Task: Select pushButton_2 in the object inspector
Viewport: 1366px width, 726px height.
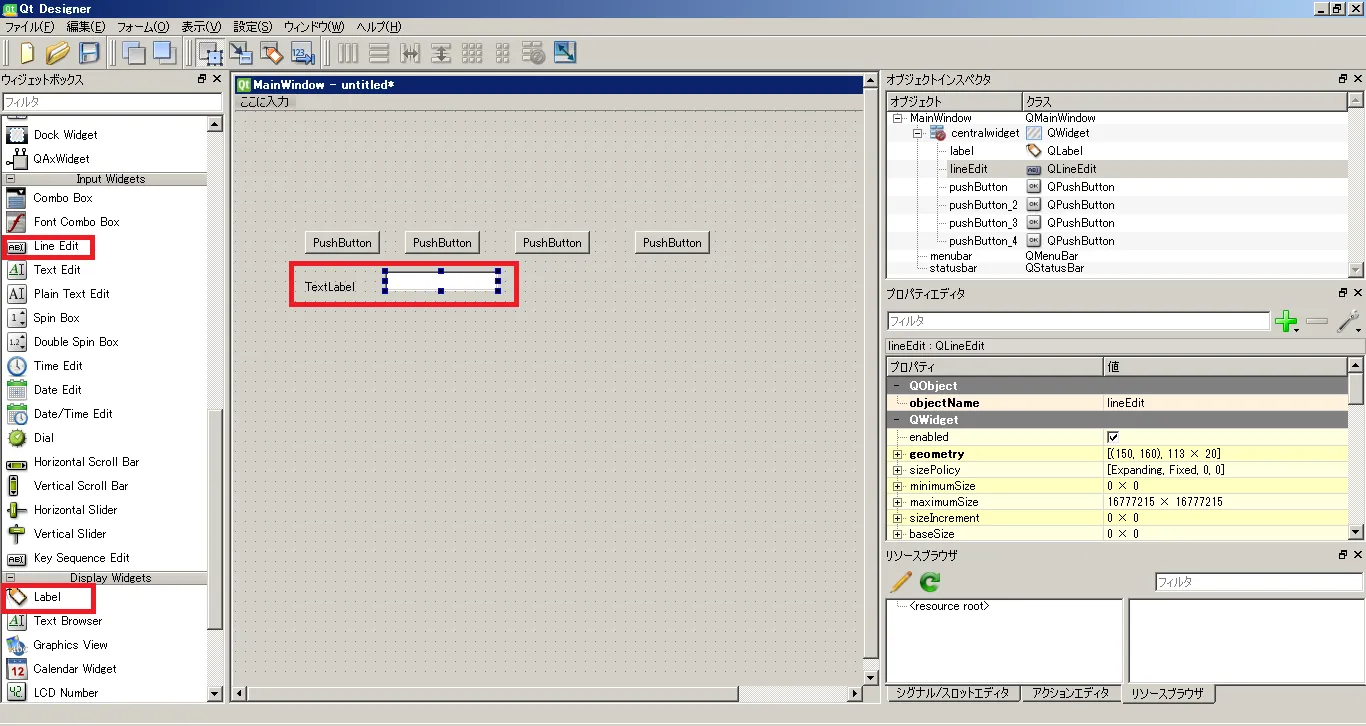Action: [x=982, y=205]
